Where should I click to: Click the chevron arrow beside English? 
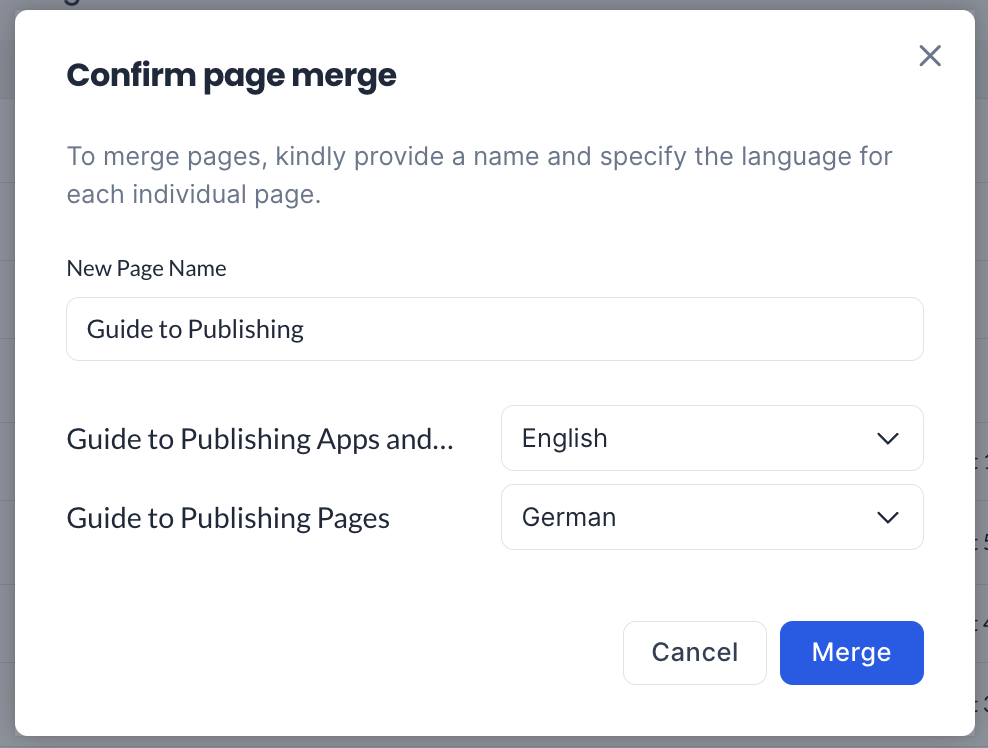click(888, 439)
